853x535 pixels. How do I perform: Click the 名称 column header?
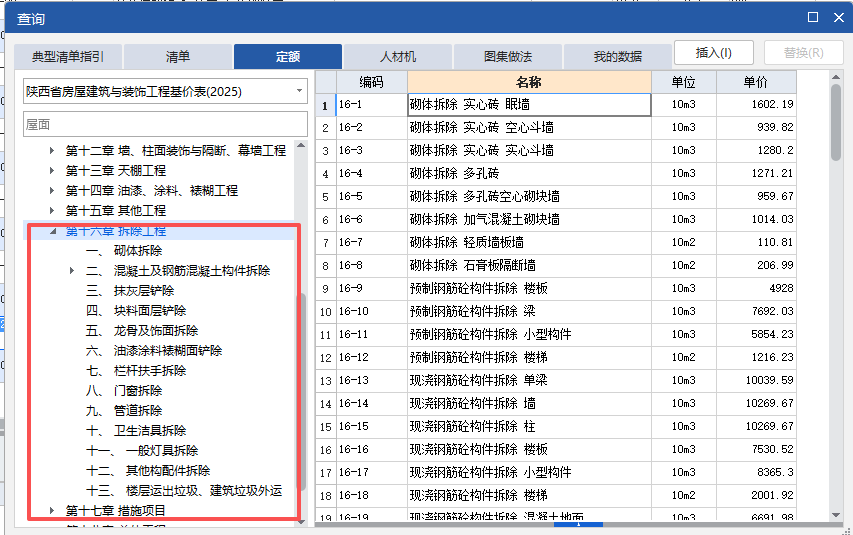pyautogui.click(x=529, y=82)
